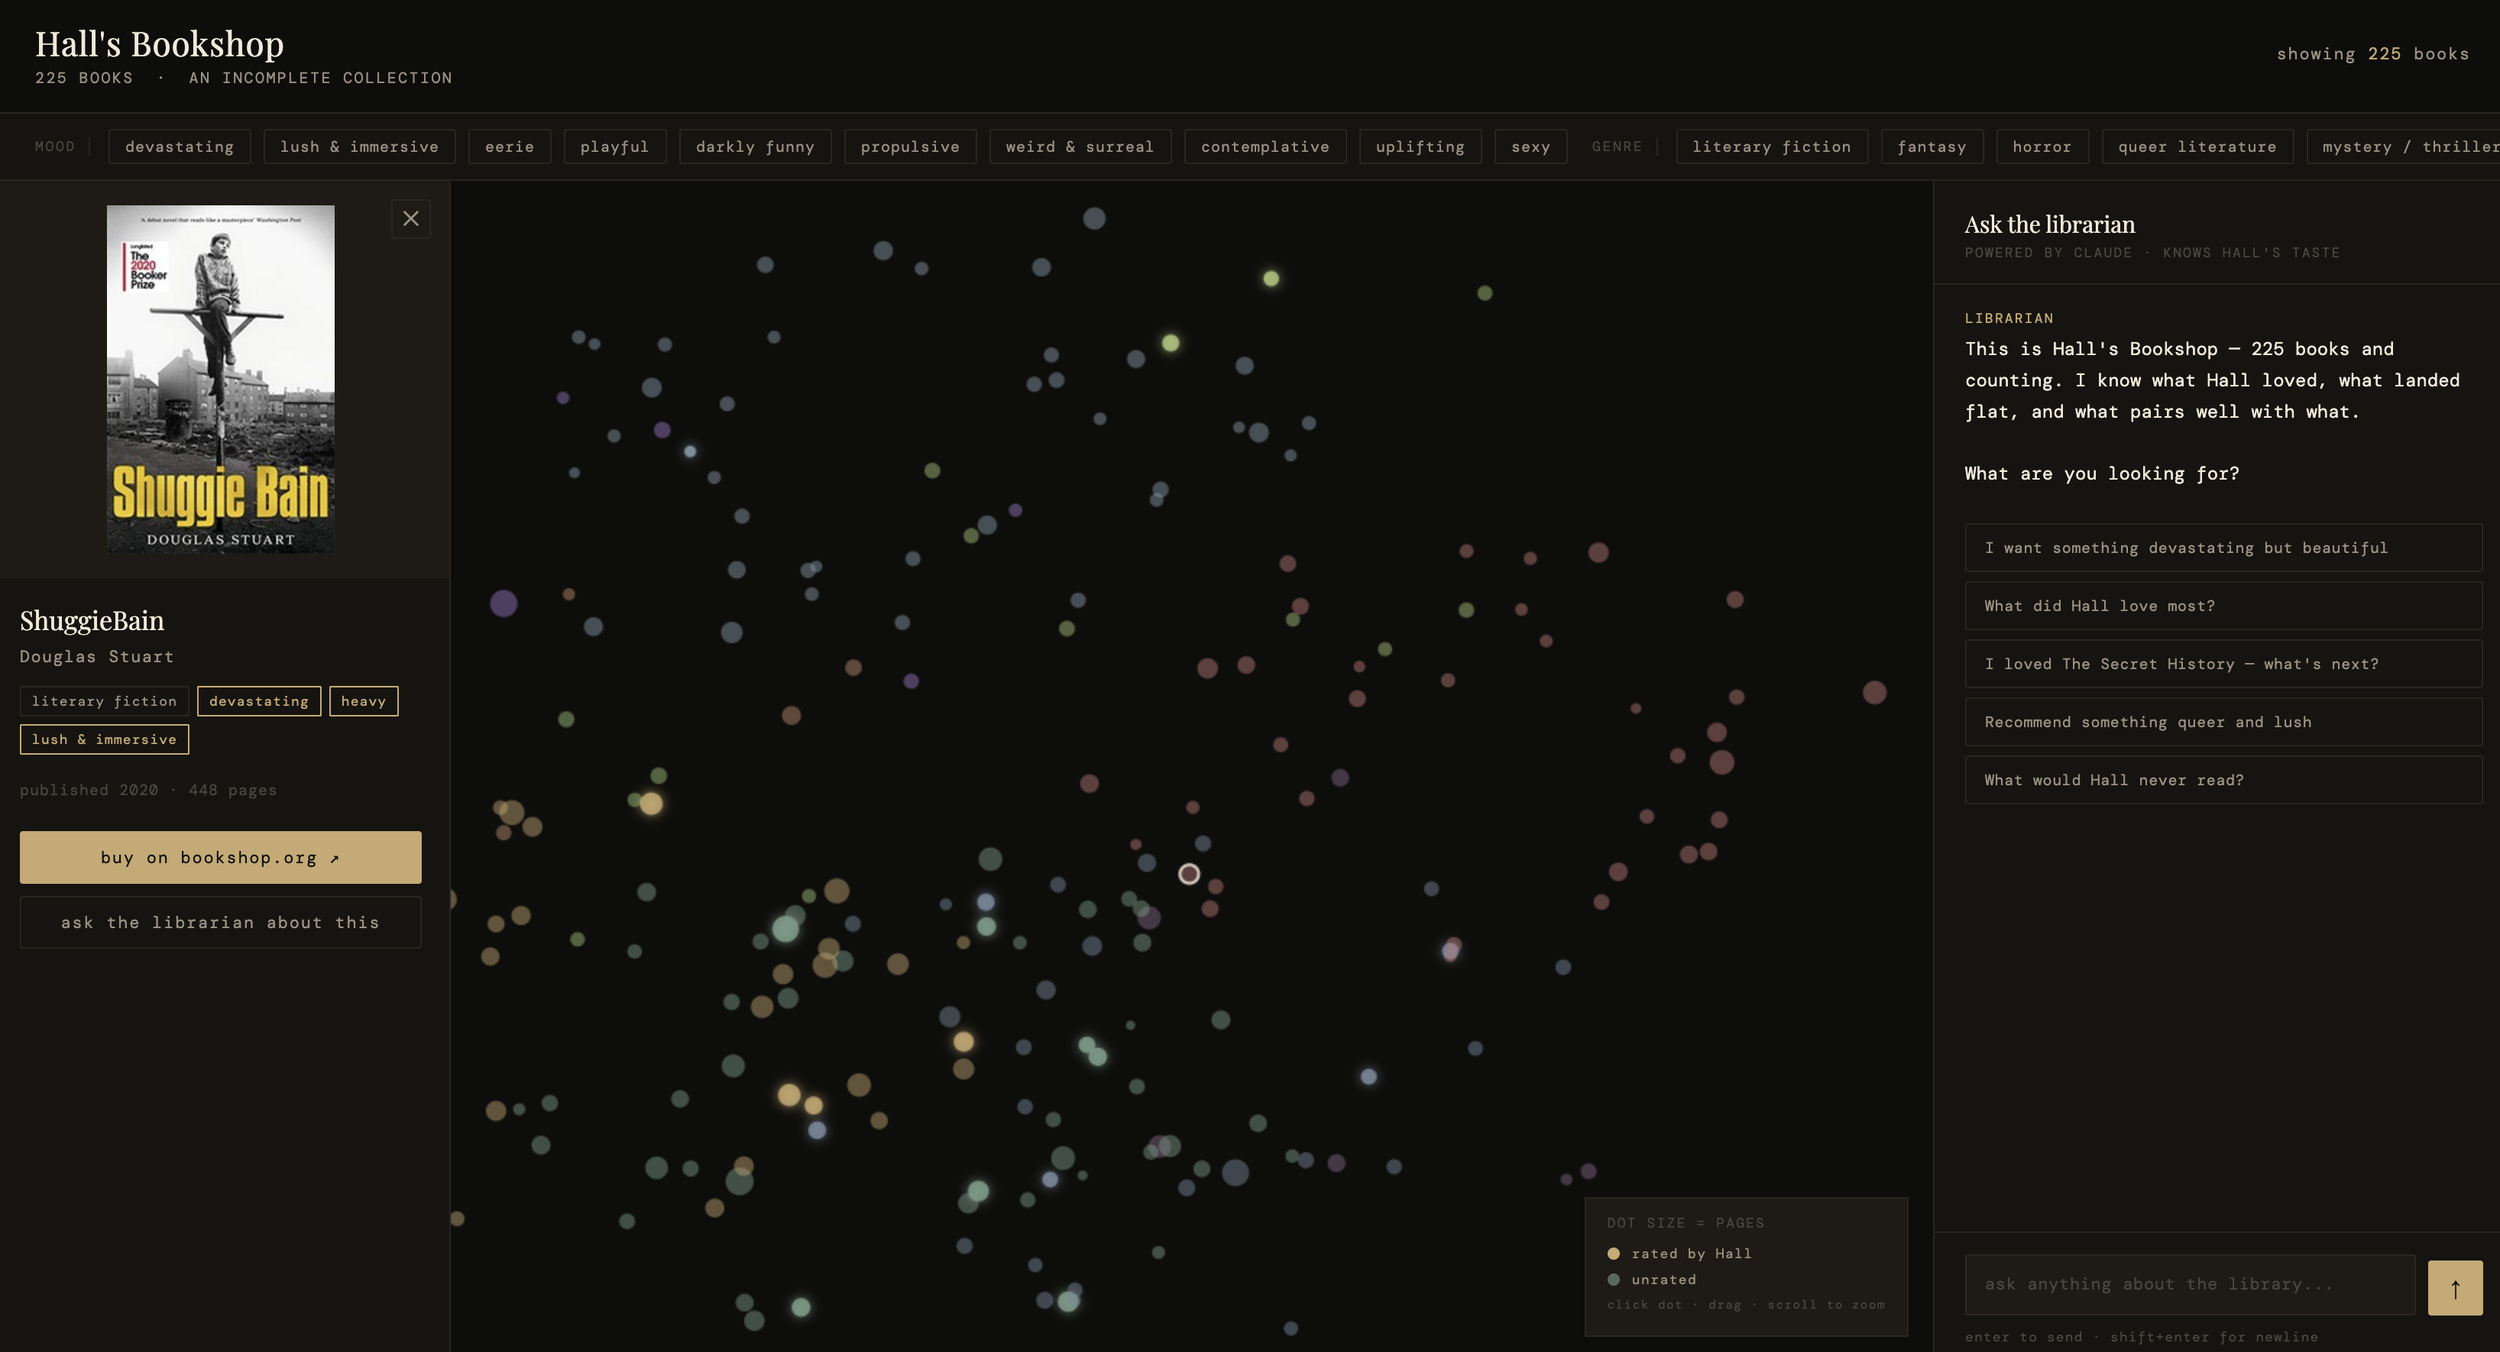The image size is (2500, 1352).
Task: Enable the darkly funny mood filter
Action: click(754, 147)
